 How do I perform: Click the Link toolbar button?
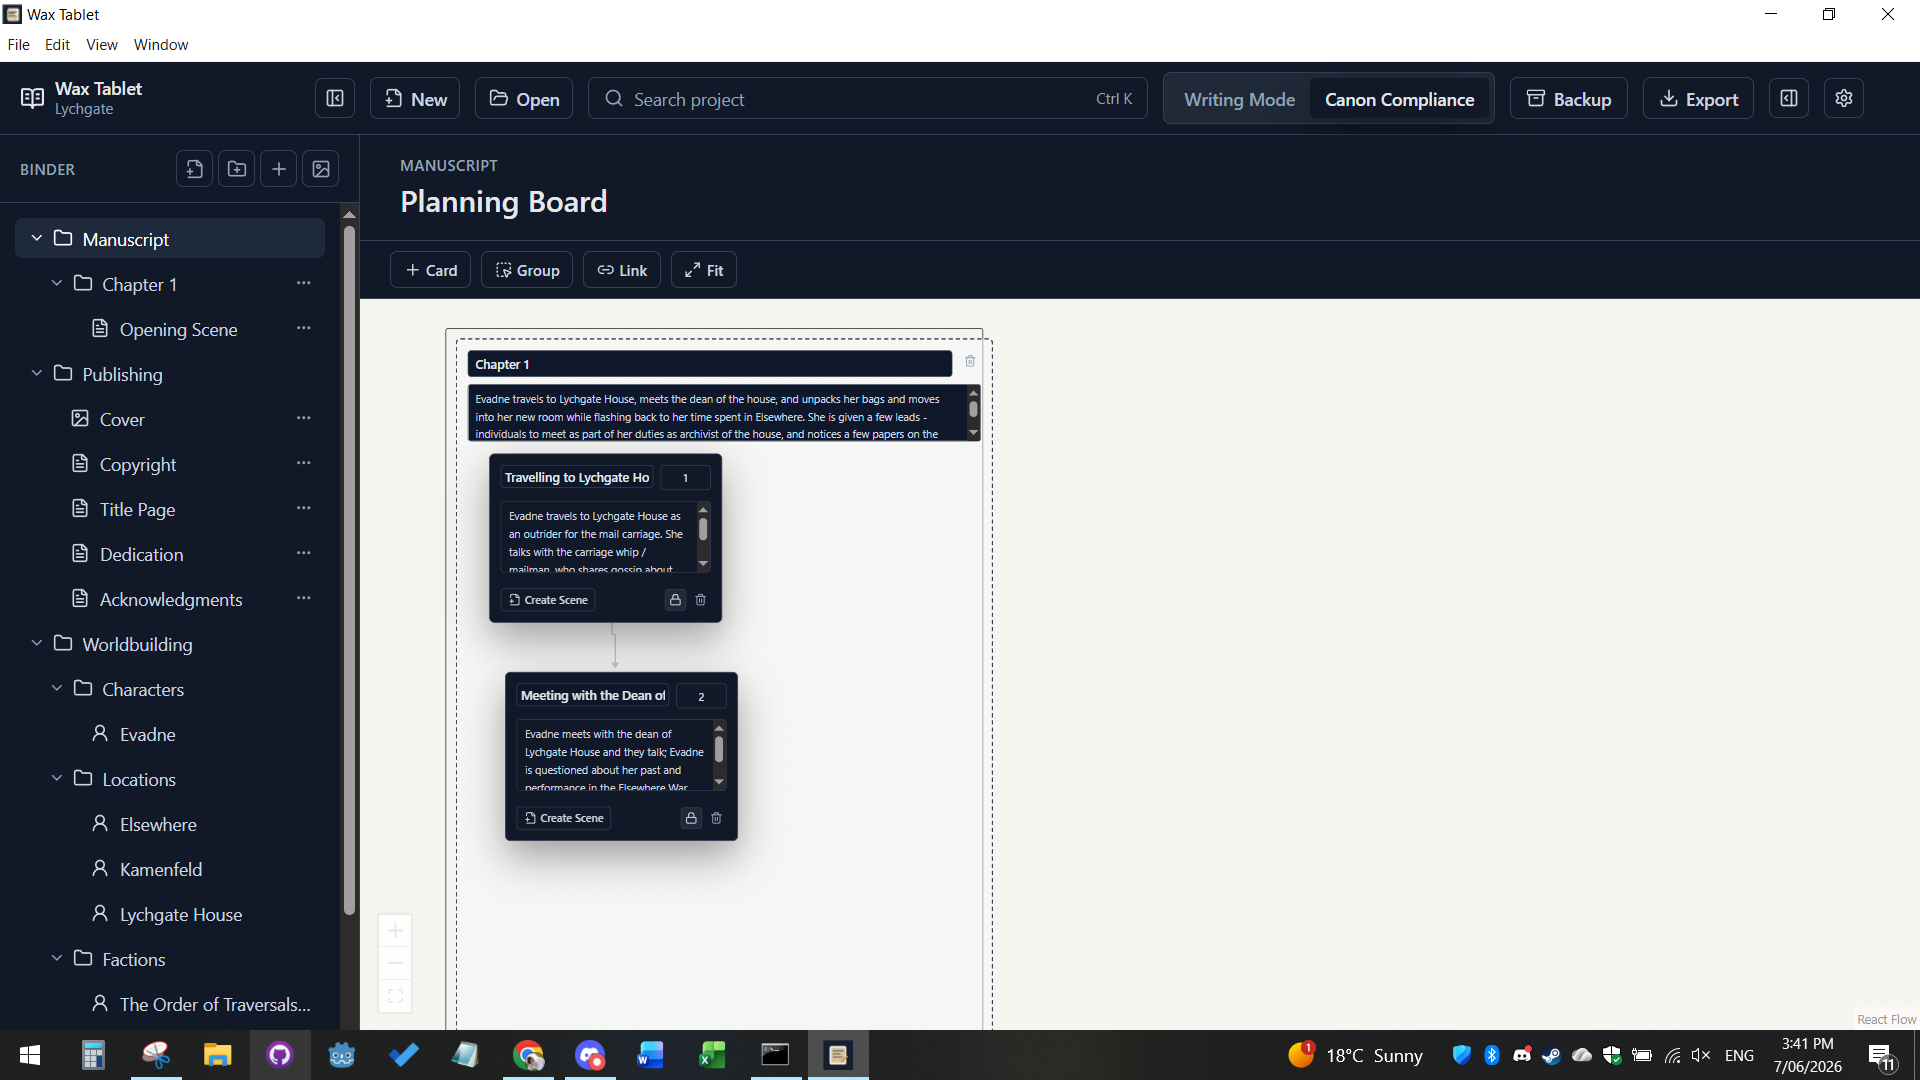click(x=622, y=270)
